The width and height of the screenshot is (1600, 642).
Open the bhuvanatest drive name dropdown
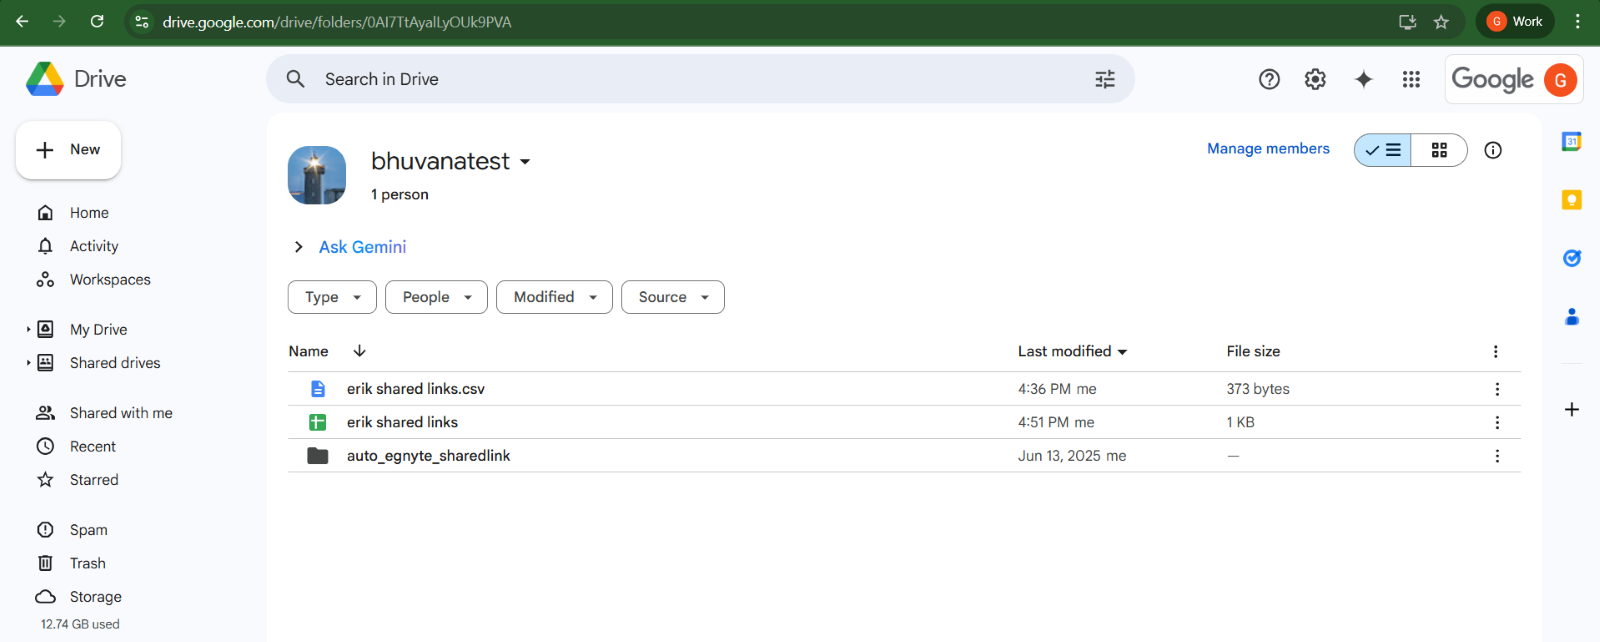[525, 162]
